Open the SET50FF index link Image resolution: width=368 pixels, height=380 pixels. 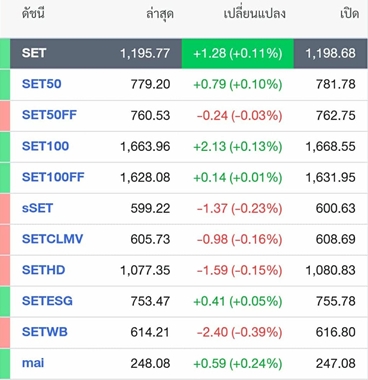pos(49,115)
